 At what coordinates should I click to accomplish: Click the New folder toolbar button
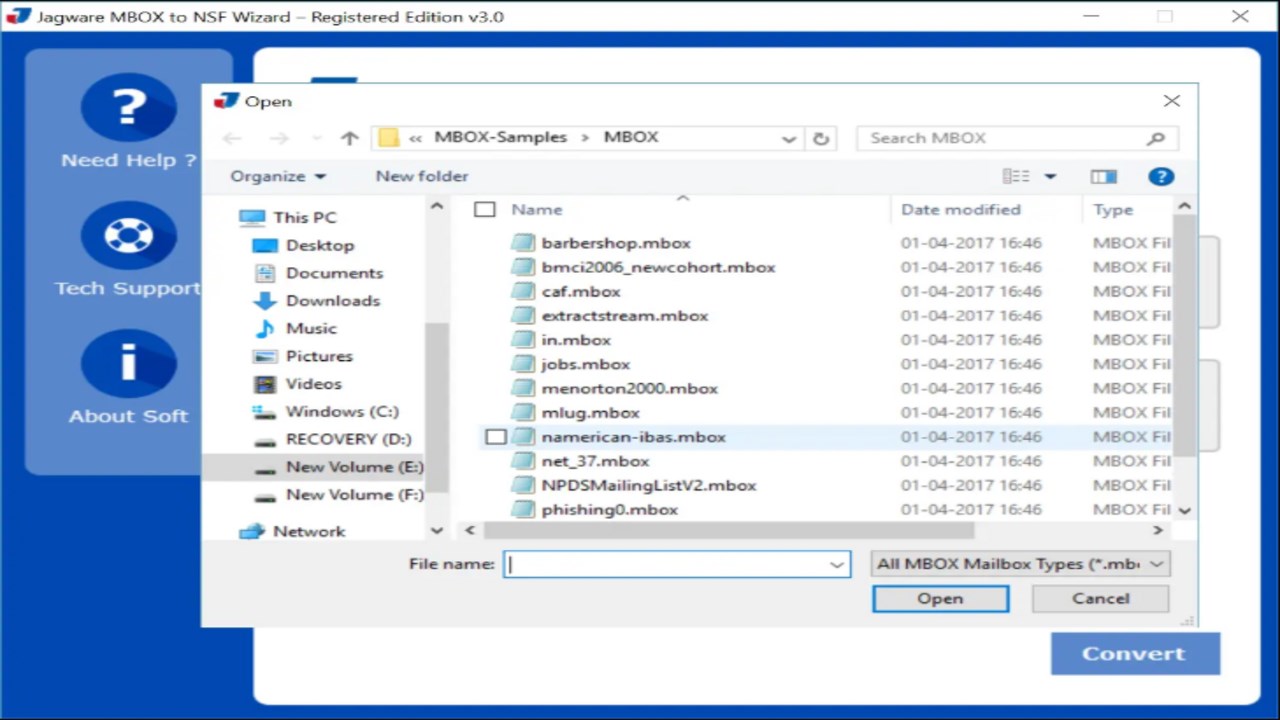click(422, 176)
